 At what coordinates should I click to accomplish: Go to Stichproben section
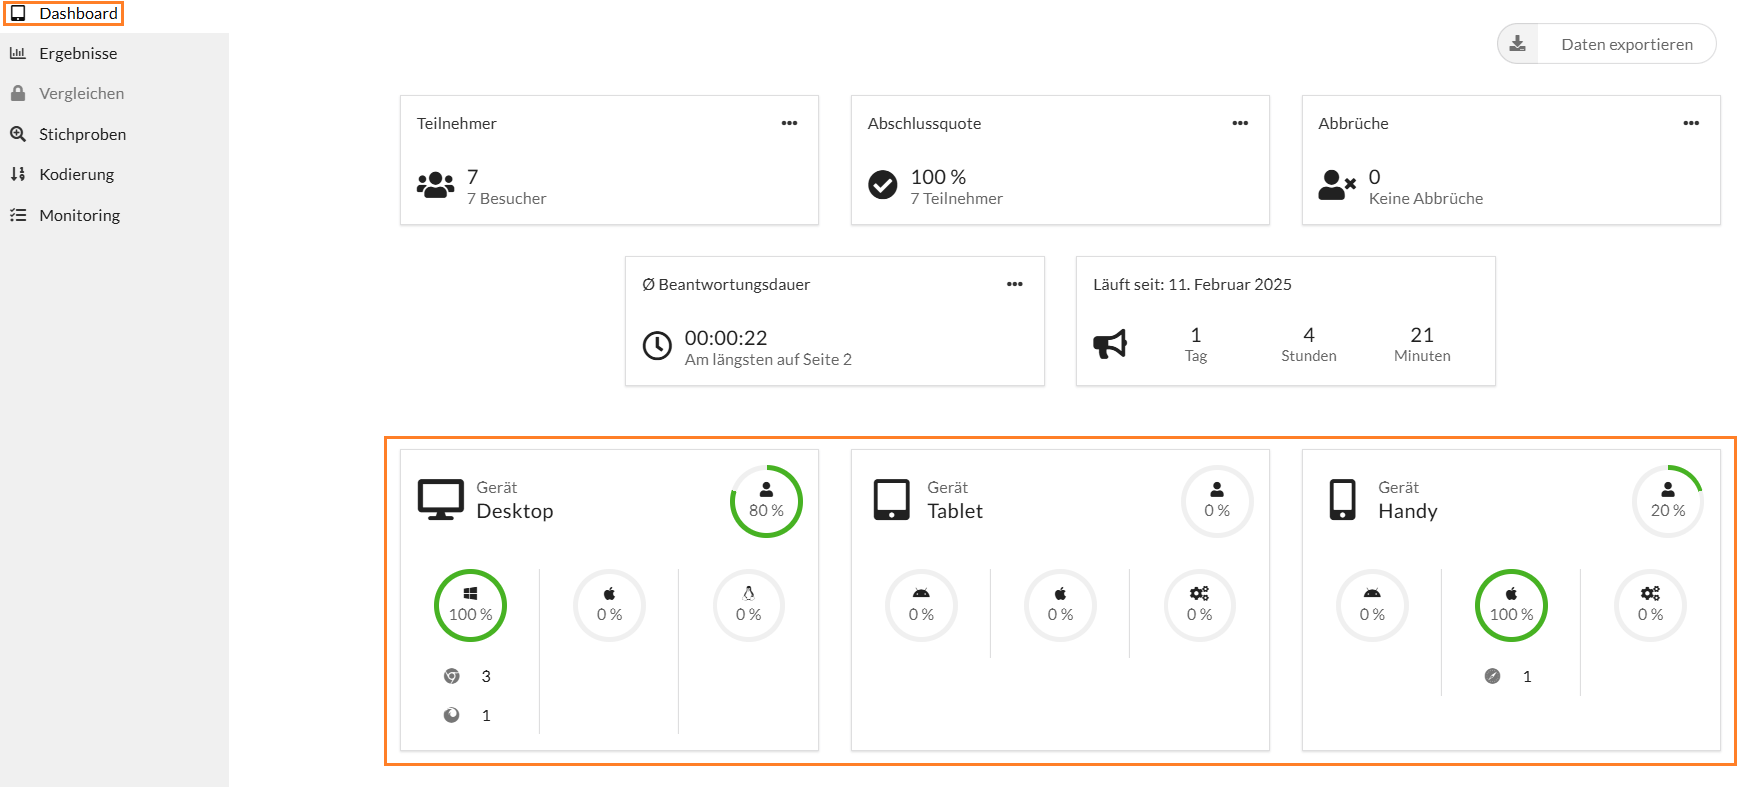point(82,135)
